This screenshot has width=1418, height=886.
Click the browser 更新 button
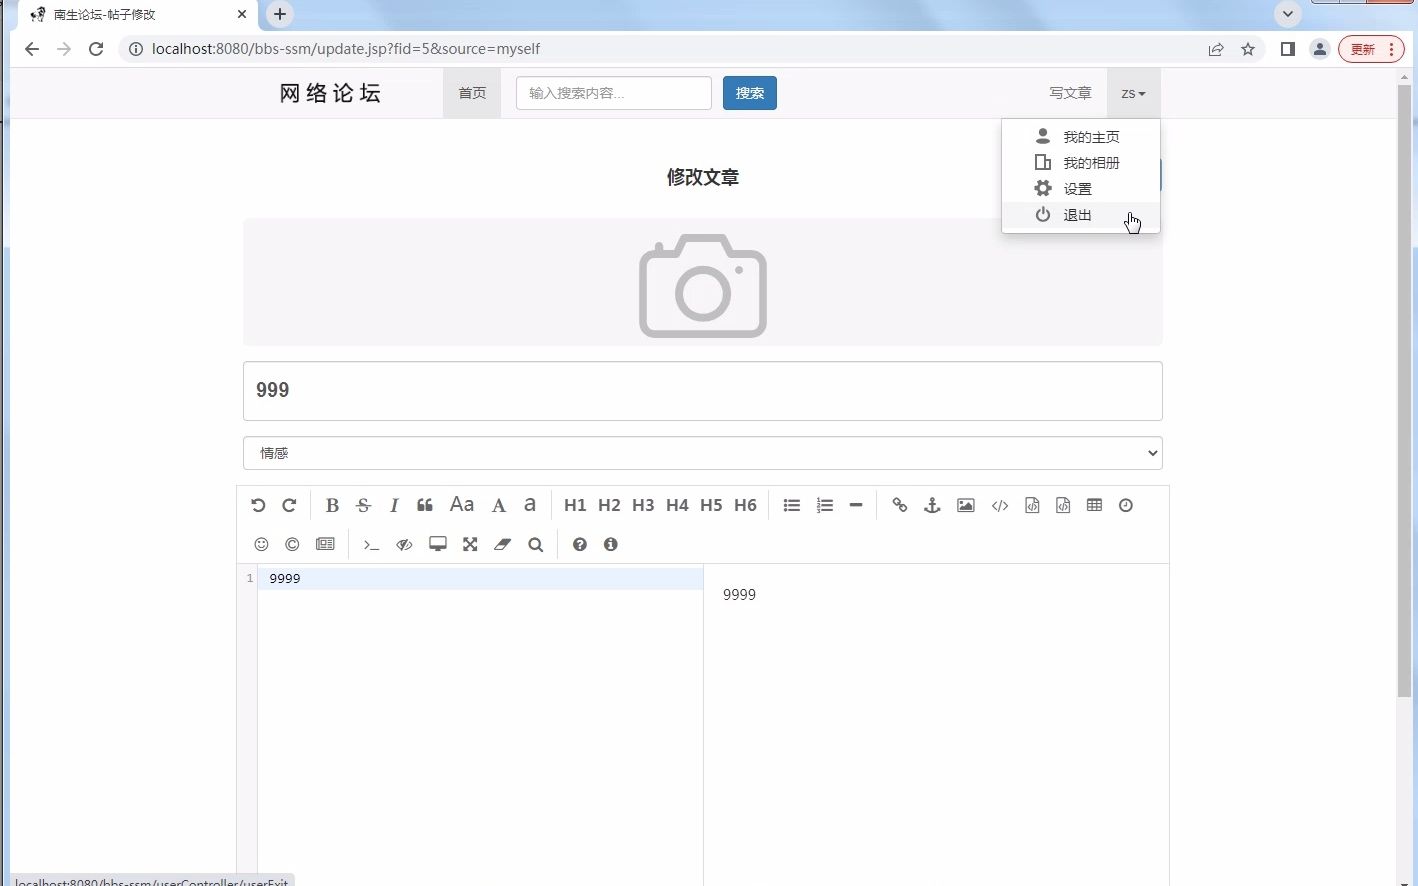coord(1371,48)
